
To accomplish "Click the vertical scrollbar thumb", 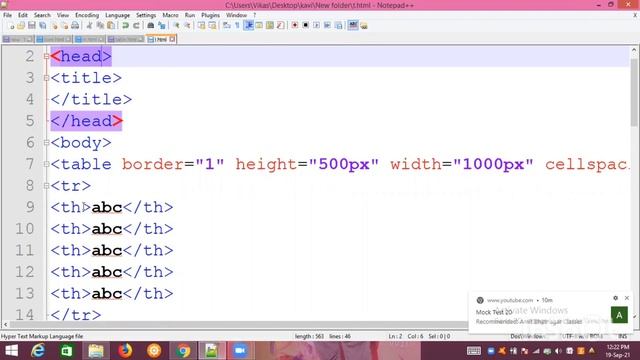I will pos(634,92).
